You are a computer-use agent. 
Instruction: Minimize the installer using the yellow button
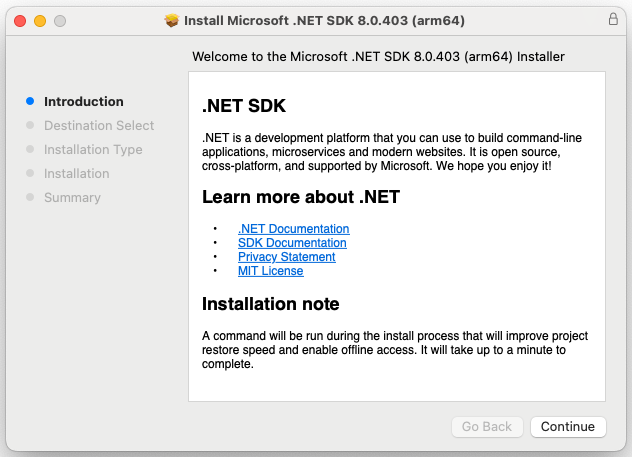tap(40, 20)
